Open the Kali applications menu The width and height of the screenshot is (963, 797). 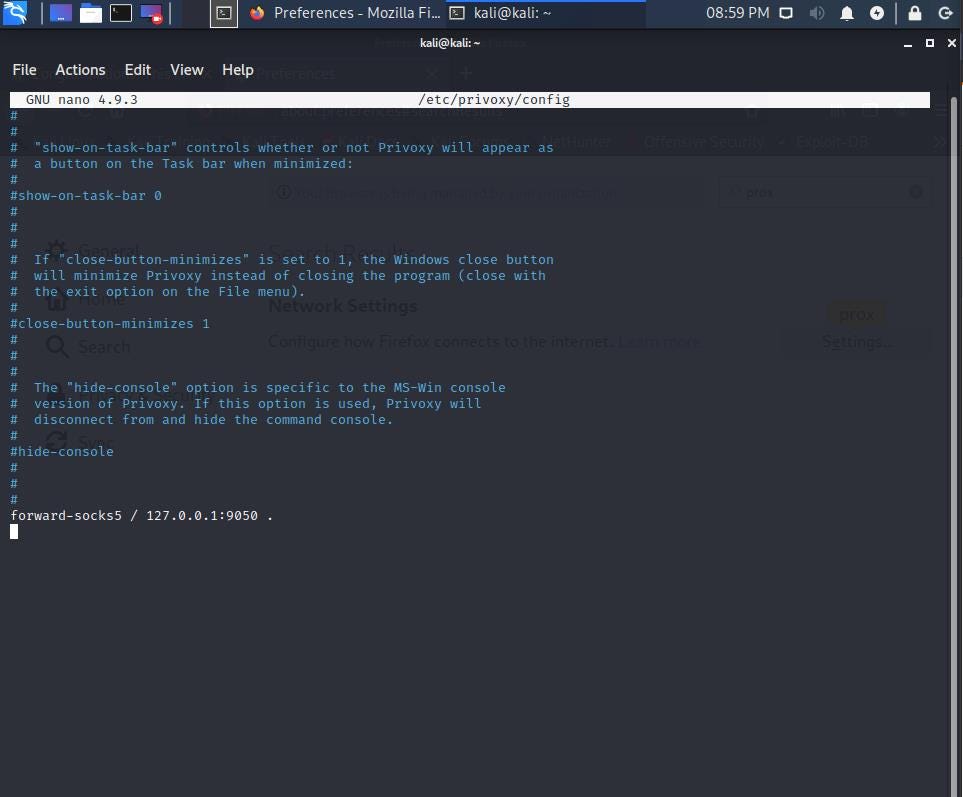[15, 13]
